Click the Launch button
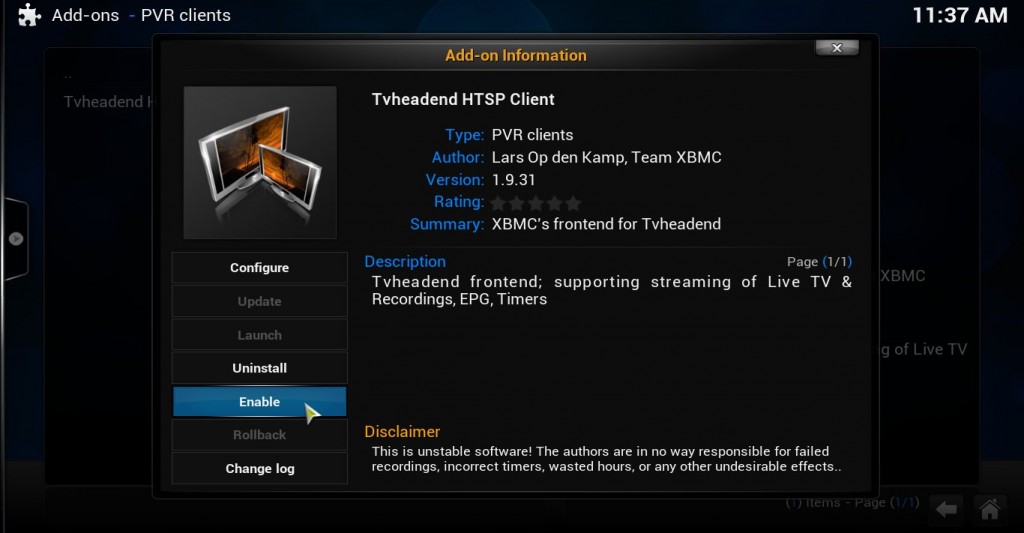 [259, 335]
